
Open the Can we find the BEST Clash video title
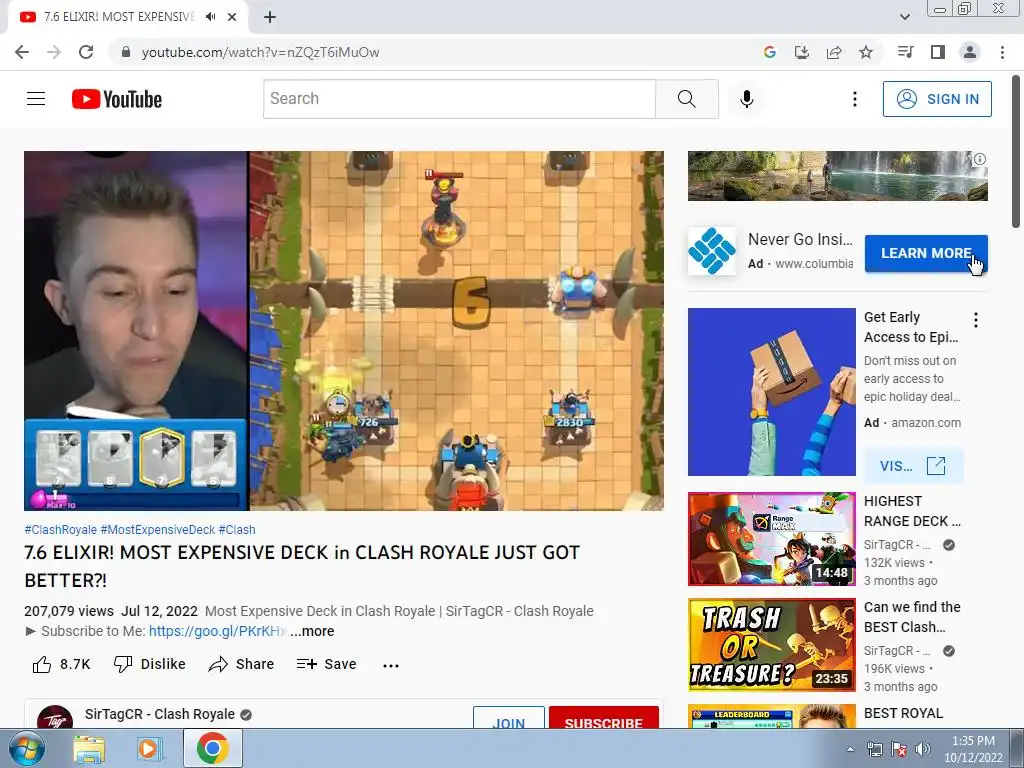click(912, 616)
